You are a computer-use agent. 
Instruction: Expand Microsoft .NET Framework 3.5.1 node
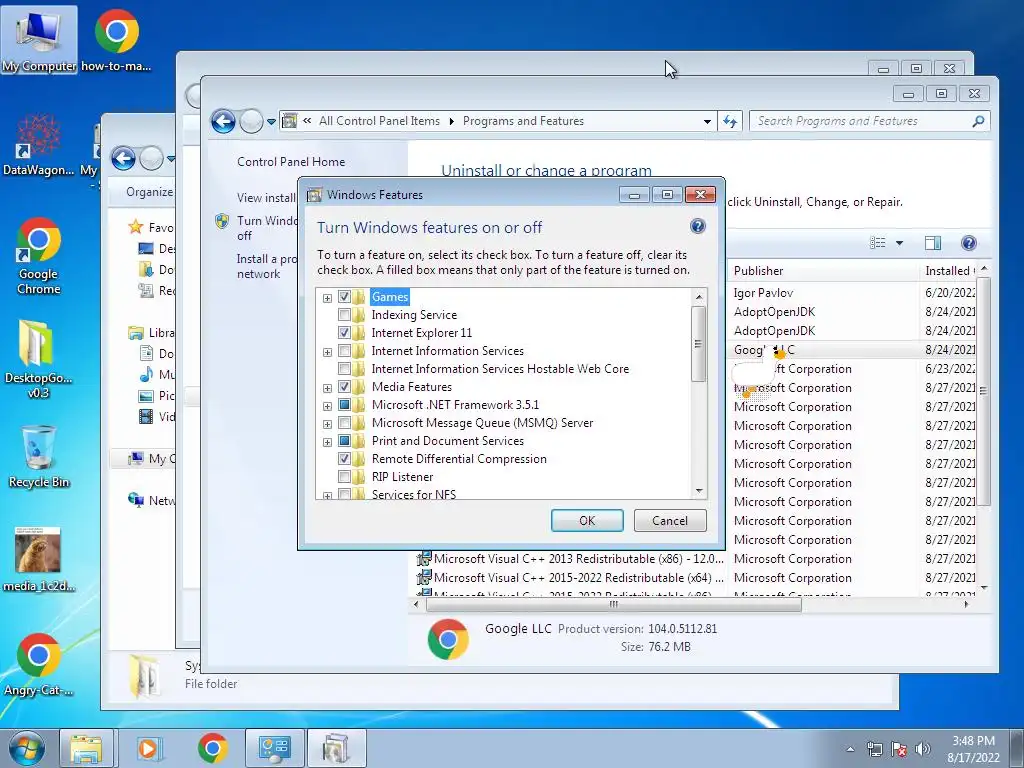tap(327, 406)
